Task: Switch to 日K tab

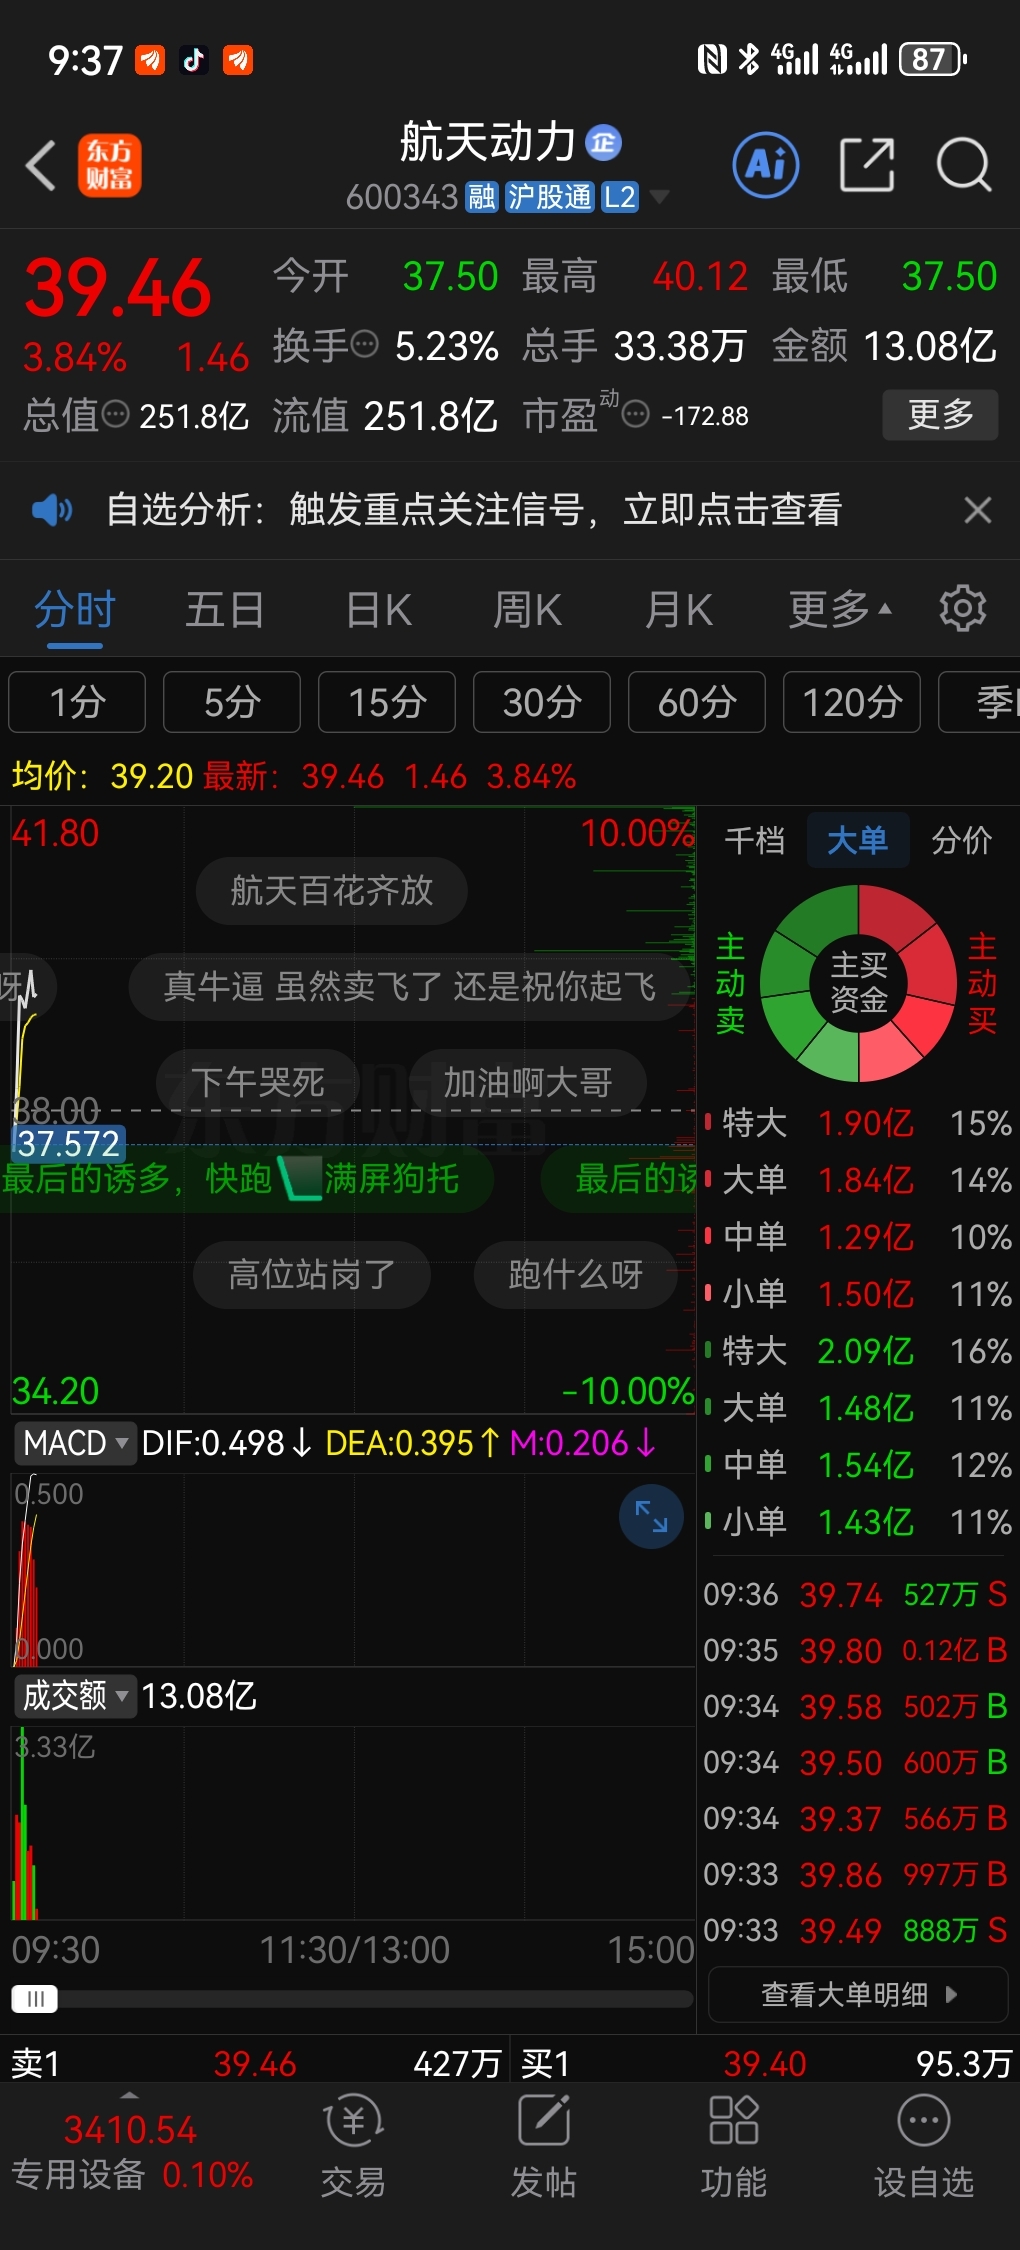Action: coord(379,609)
